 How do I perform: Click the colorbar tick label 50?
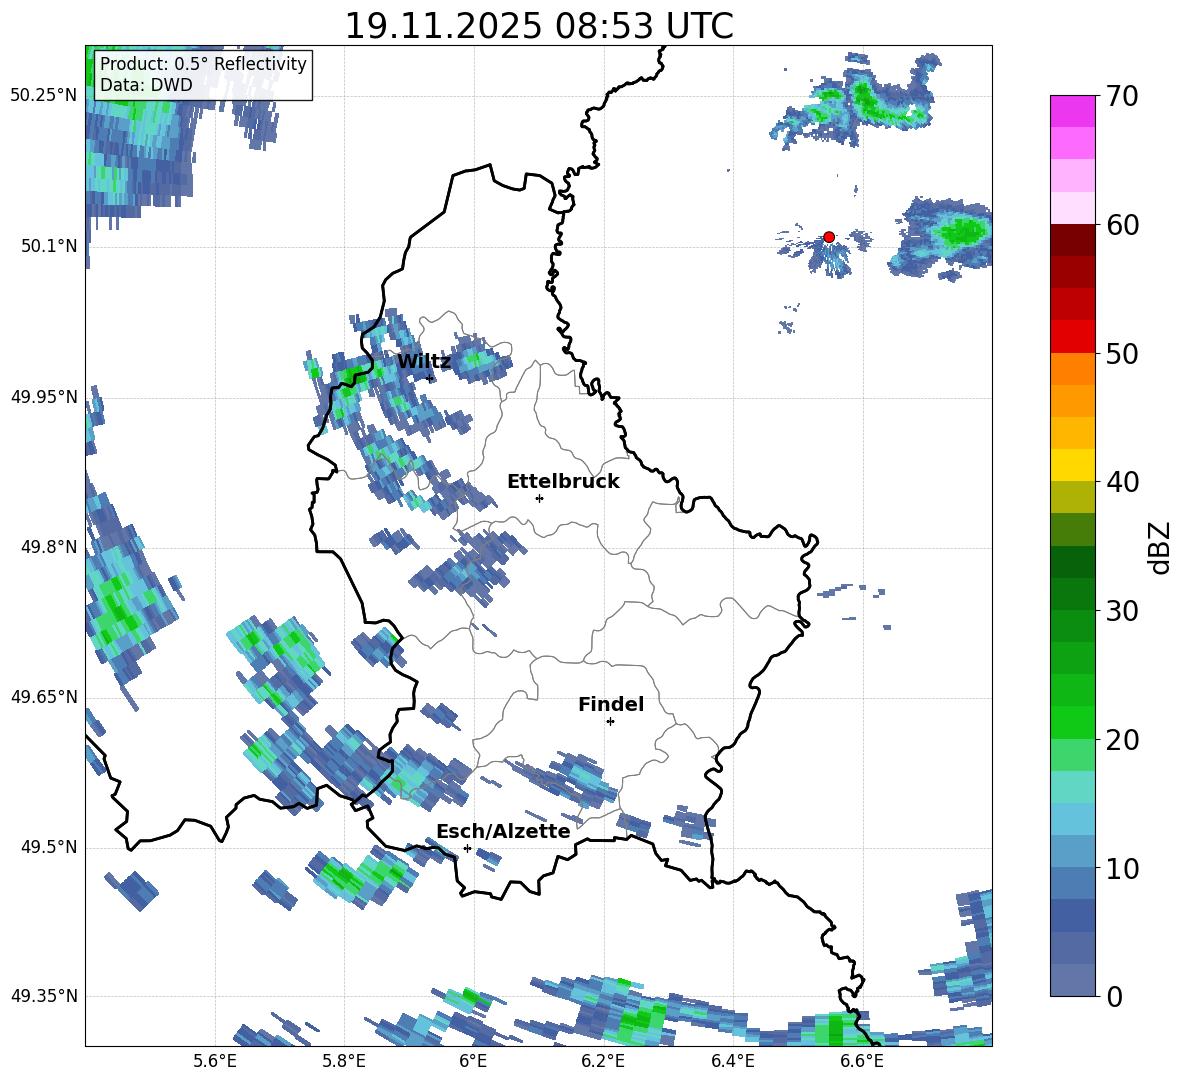point(1121,353)
